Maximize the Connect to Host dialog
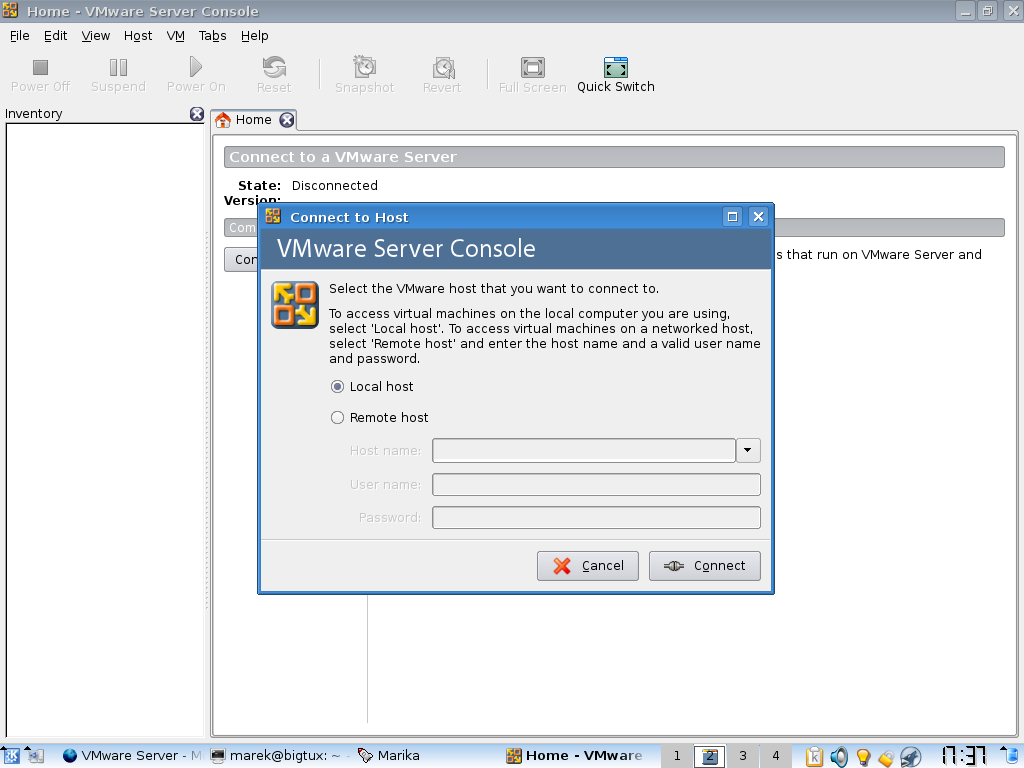Viewport: 1024px width, 768px height. [732, 217]
